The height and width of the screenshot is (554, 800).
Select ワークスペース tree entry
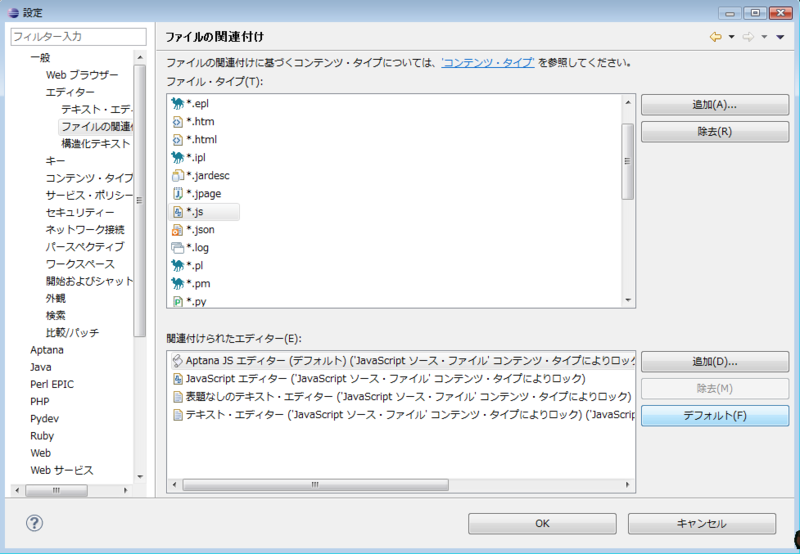[x=80, y=264]
